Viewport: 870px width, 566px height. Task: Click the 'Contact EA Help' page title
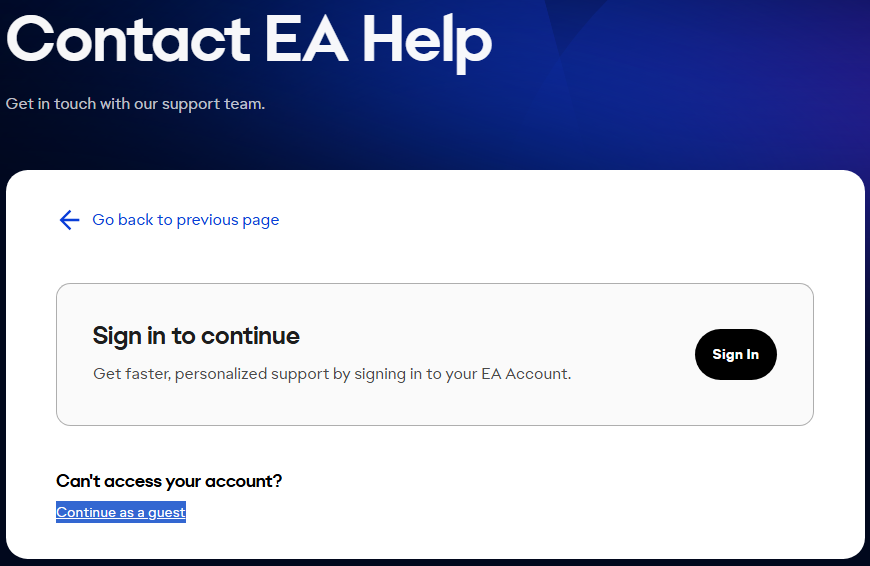click(x=249, y=40)
